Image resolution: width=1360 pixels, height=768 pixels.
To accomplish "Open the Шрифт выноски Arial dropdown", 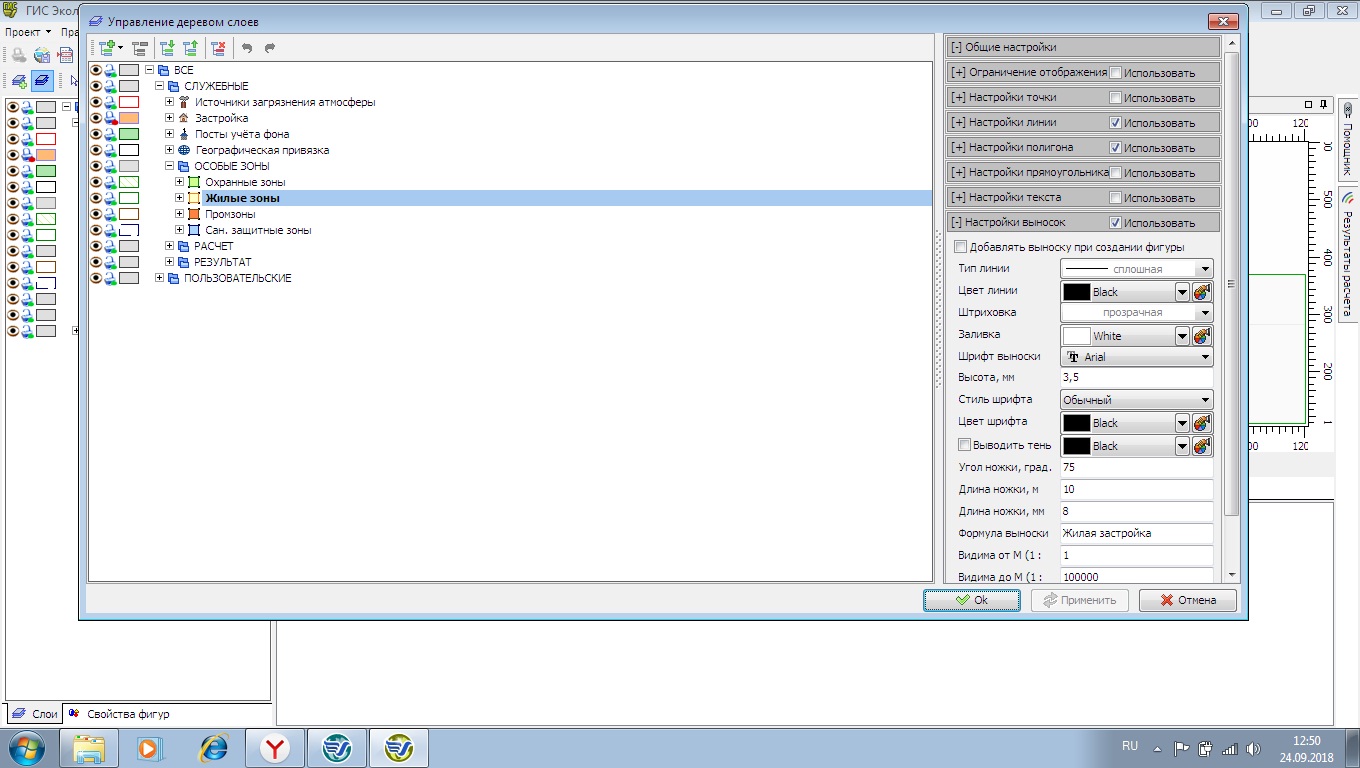I will click(x=1205, y=357).
